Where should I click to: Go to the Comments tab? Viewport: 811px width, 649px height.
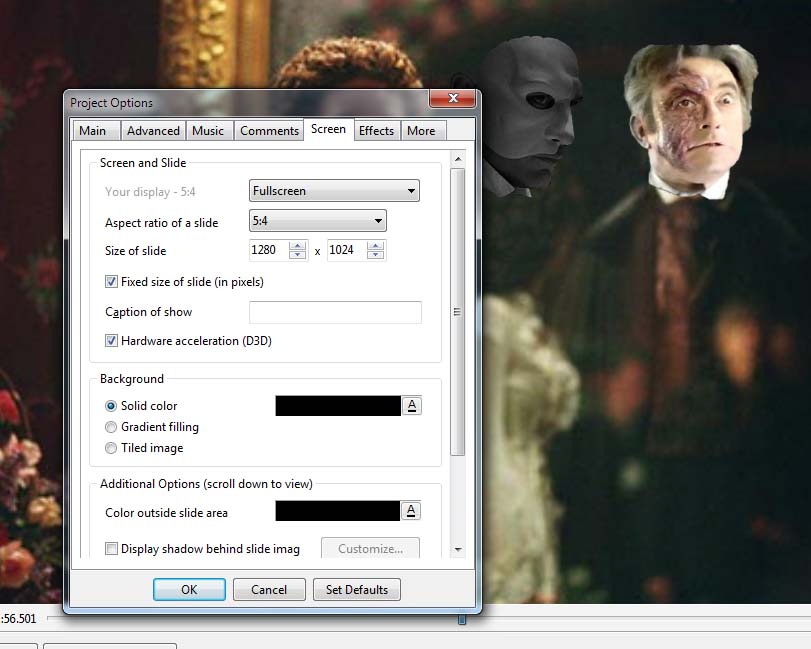pyautogui.click(x=269, y=131)
